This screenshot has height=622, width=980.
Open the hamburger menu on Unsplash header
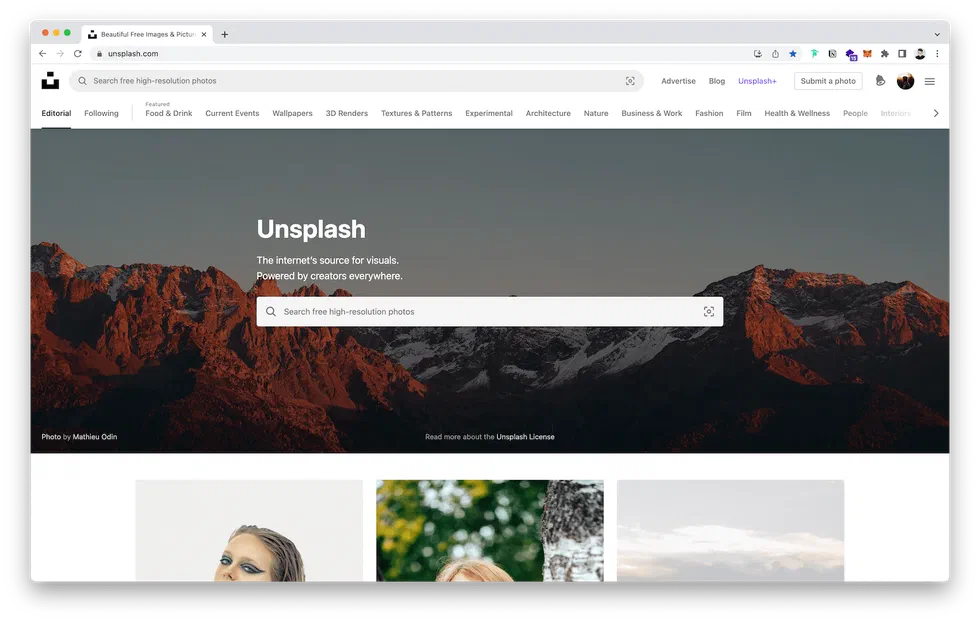(x=929, y=81)
